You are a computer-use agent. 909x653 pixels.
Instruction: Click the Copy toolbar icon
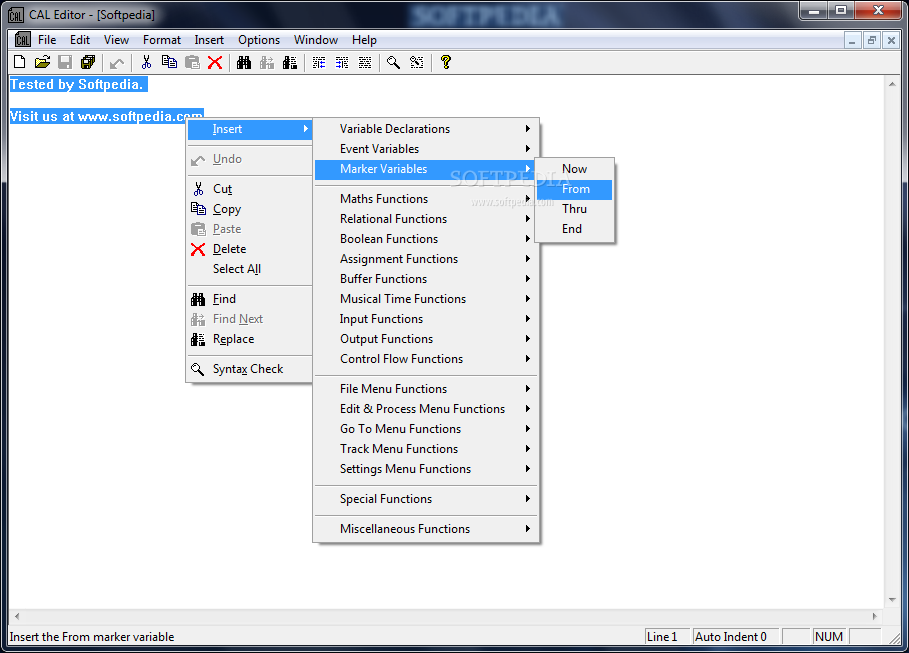(169, 62)
